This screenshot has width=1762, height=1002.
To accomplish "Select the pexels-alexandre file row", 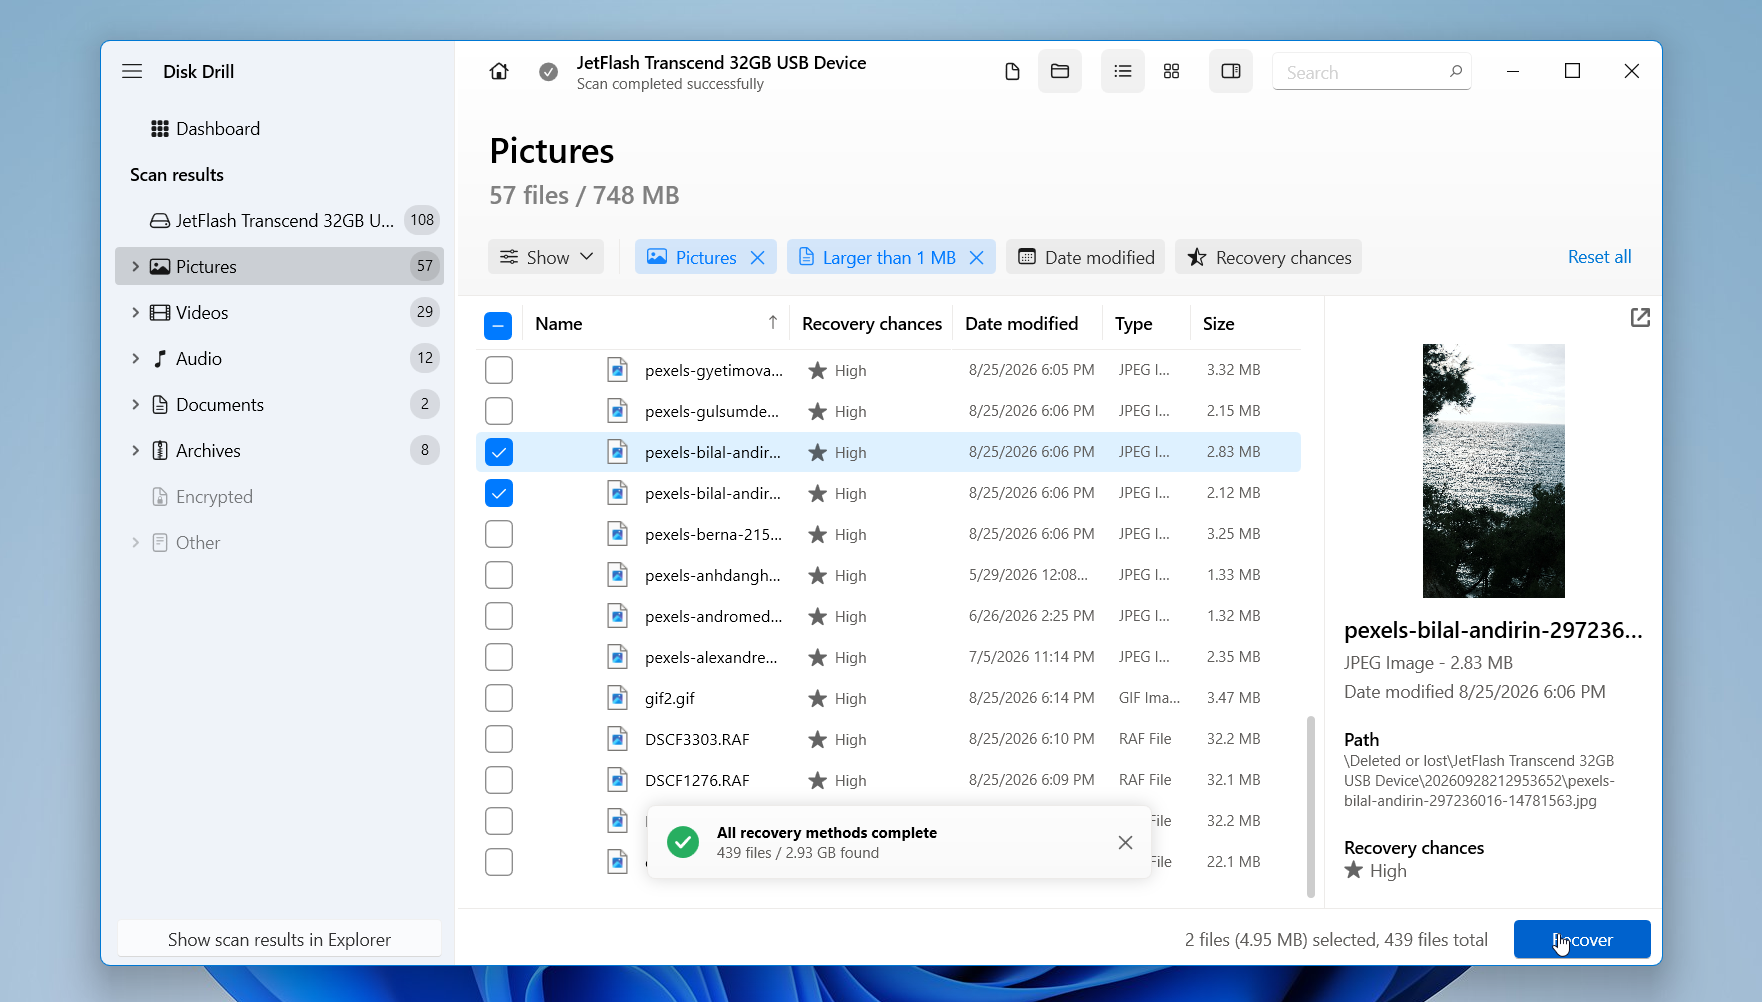I will pos(888,657).
